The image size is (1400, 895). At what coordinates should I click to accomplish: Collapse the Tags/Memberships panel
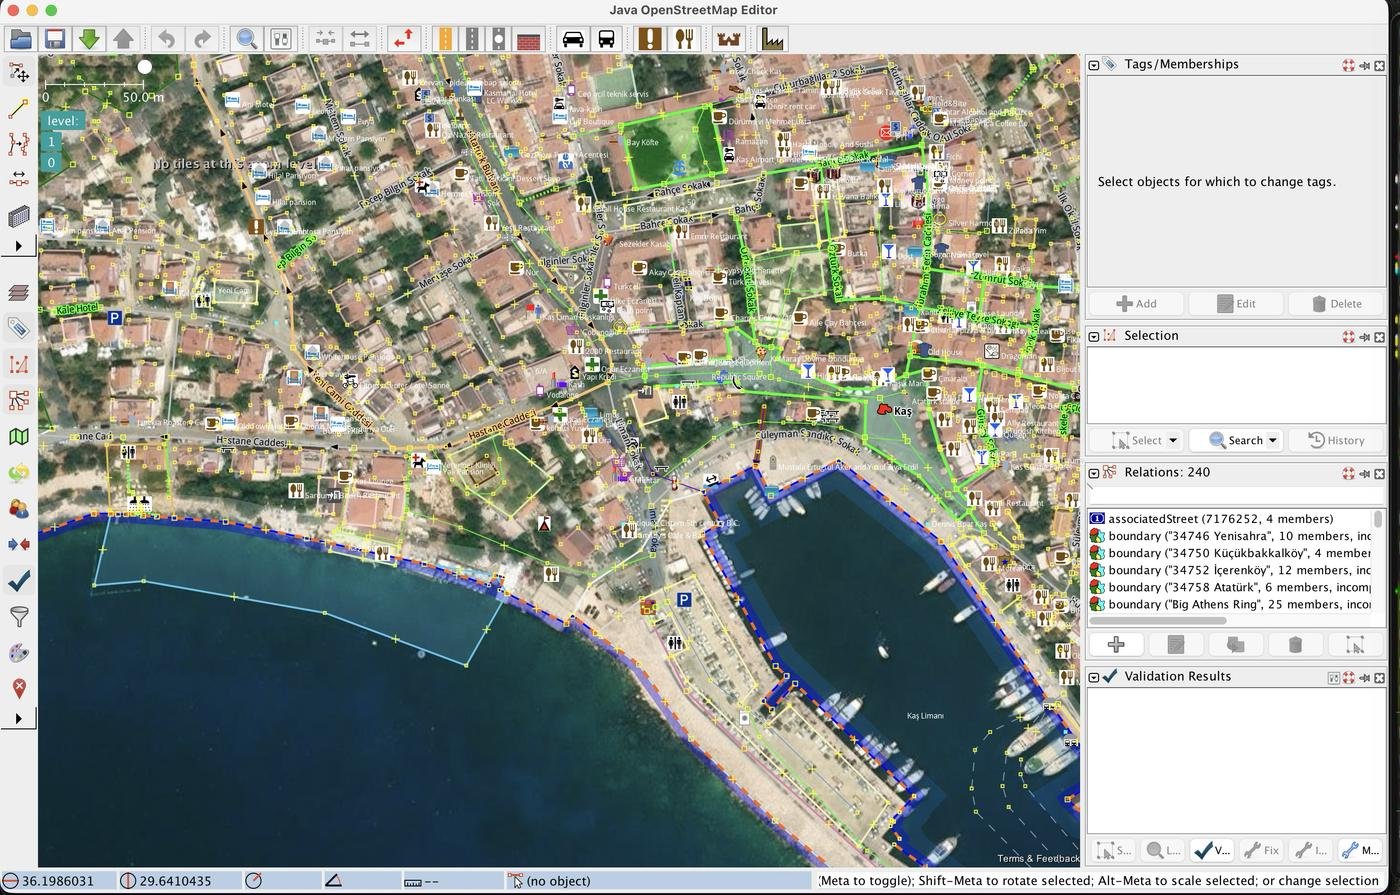(1094, 65)
